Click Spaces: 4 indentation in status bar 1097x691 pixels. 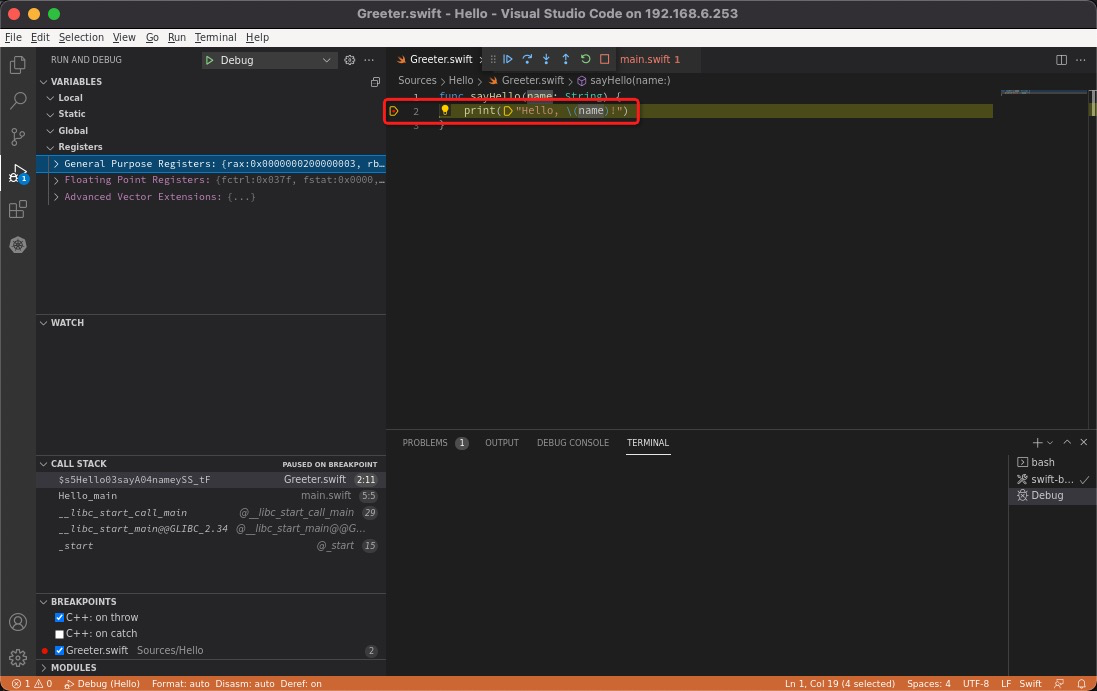point(928,683)
